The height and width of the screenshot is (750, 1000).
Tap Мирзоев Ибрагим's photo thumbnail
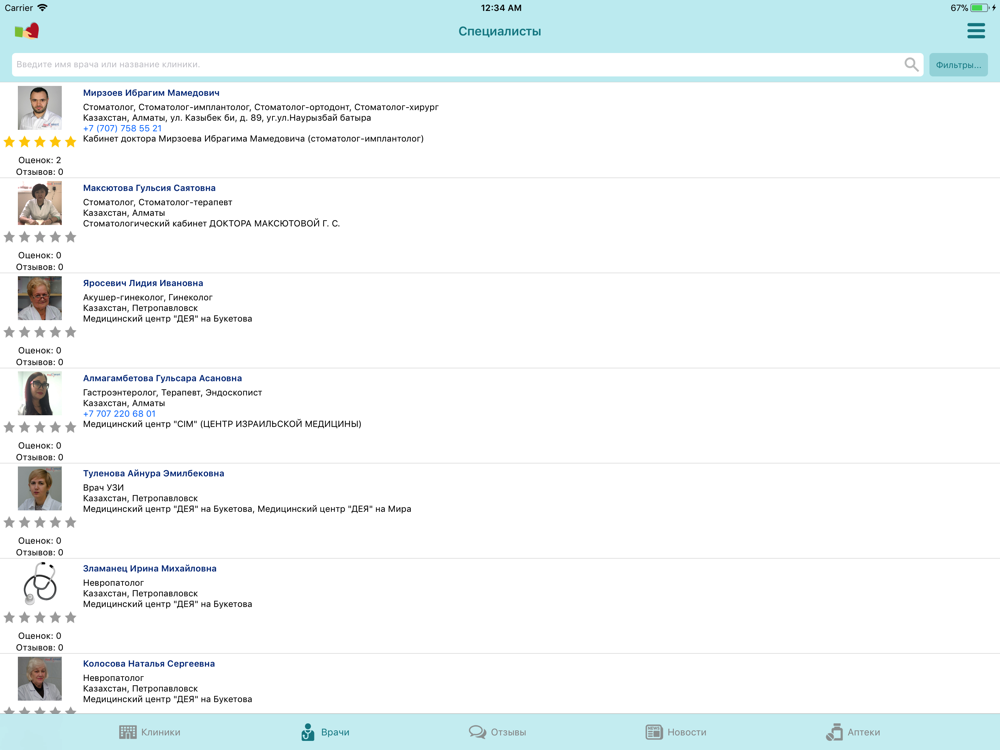[x=40, y=108]
